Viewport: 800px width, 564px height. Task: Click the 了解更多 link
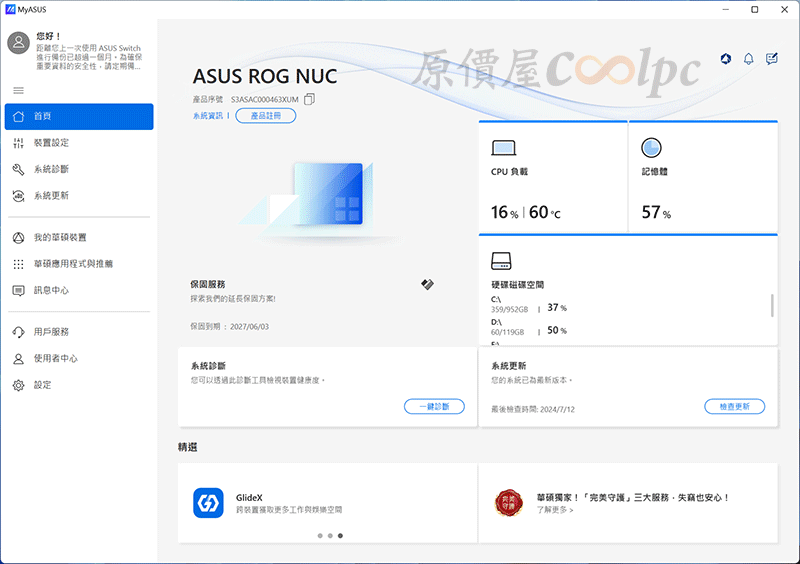[x=555, y=510]
